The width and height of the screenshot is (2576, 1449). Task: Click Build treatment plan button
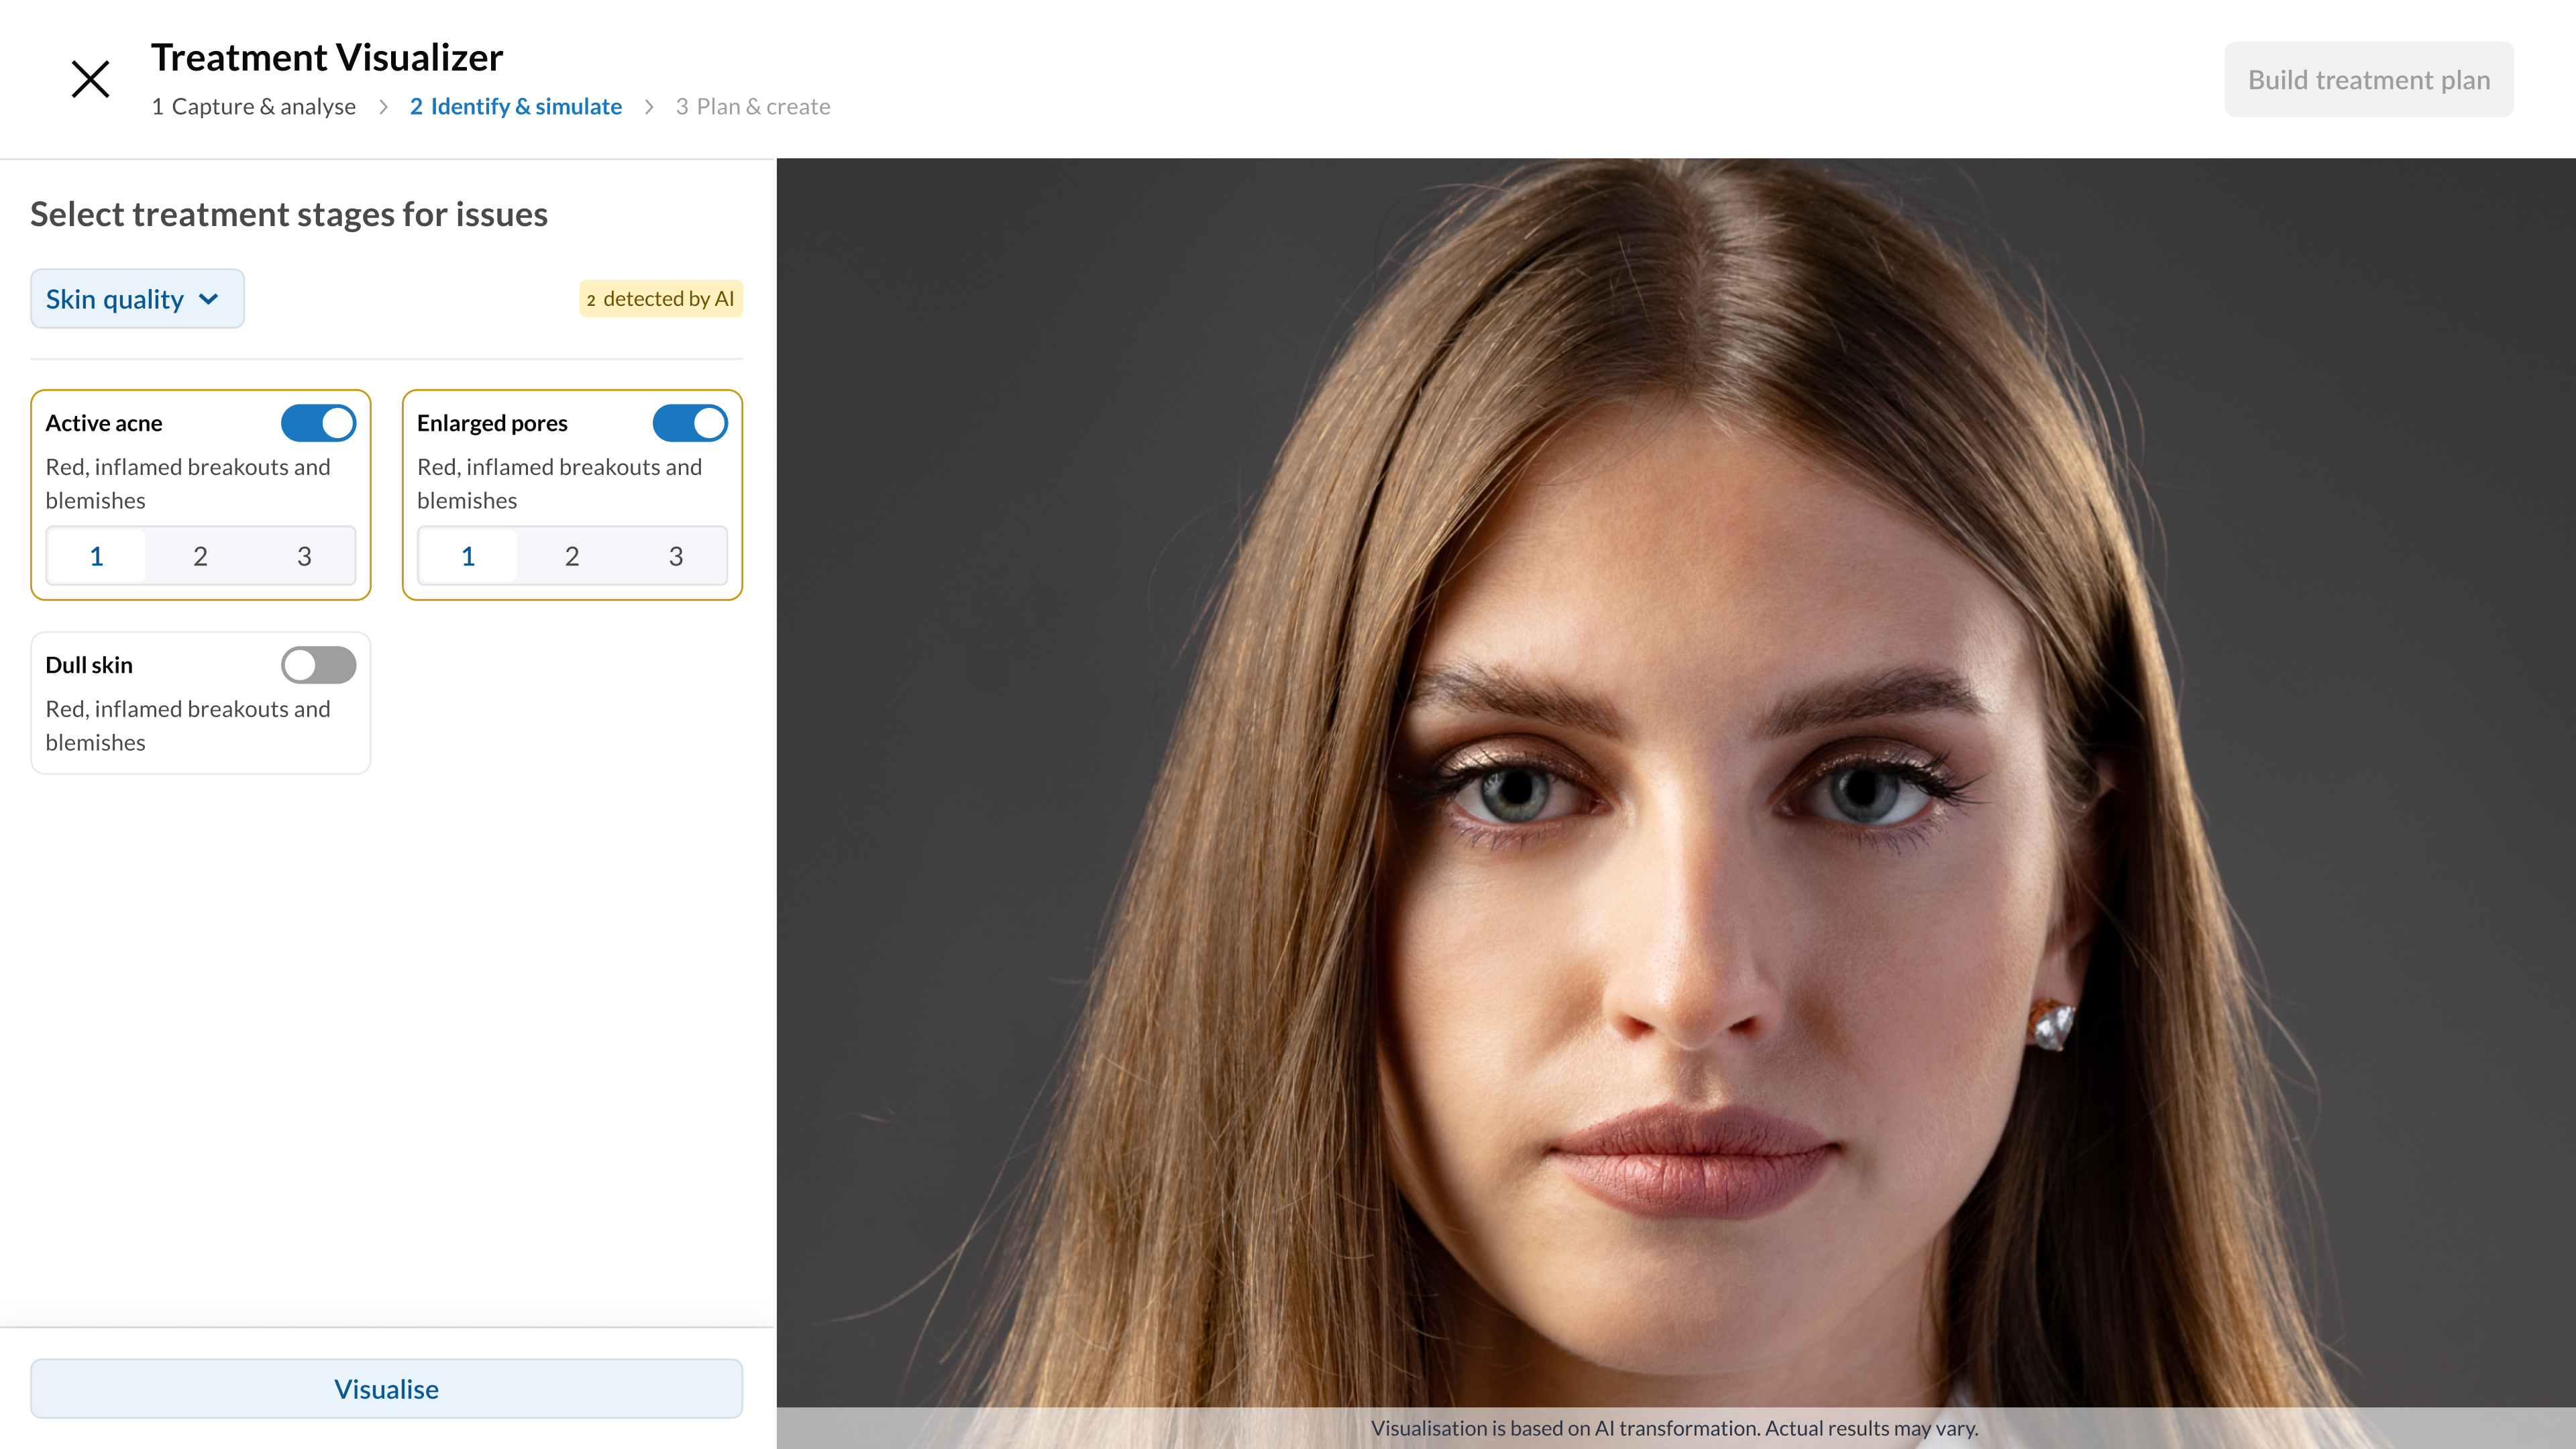[x=2368, y=80]
